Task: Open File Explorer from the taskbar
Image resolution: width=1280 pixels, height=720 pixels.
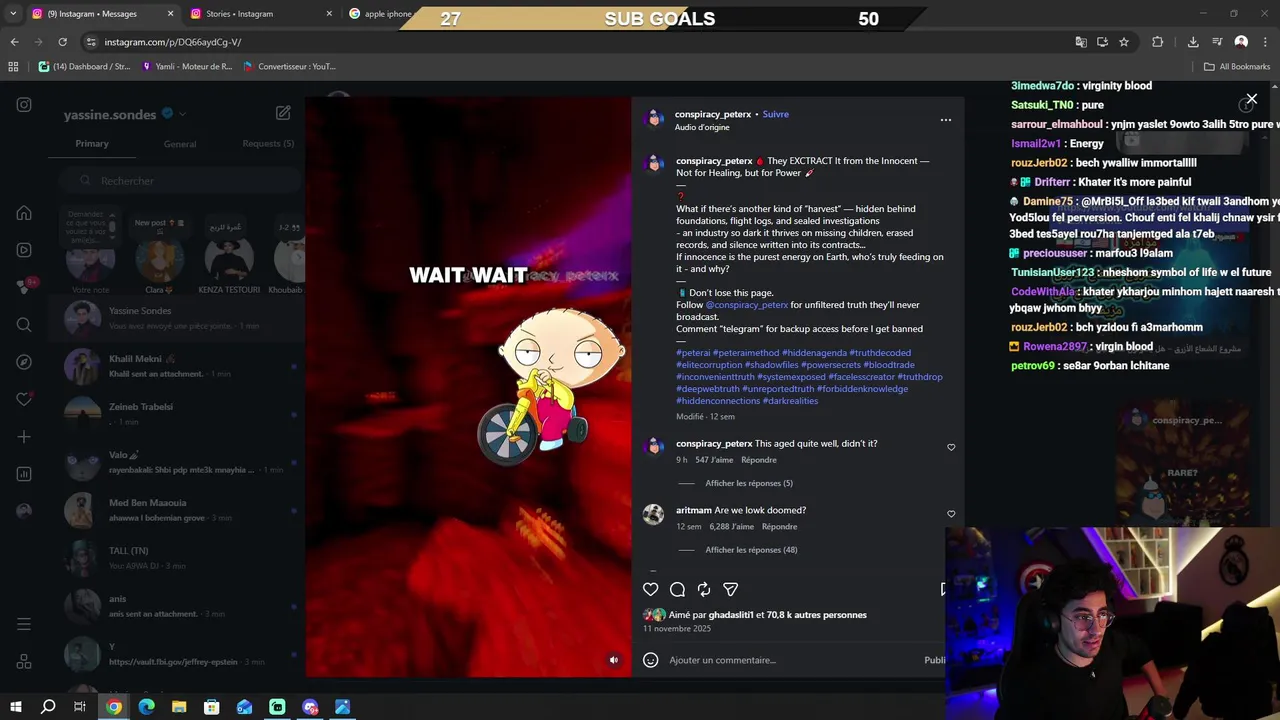Action: (x=179, y=707)
